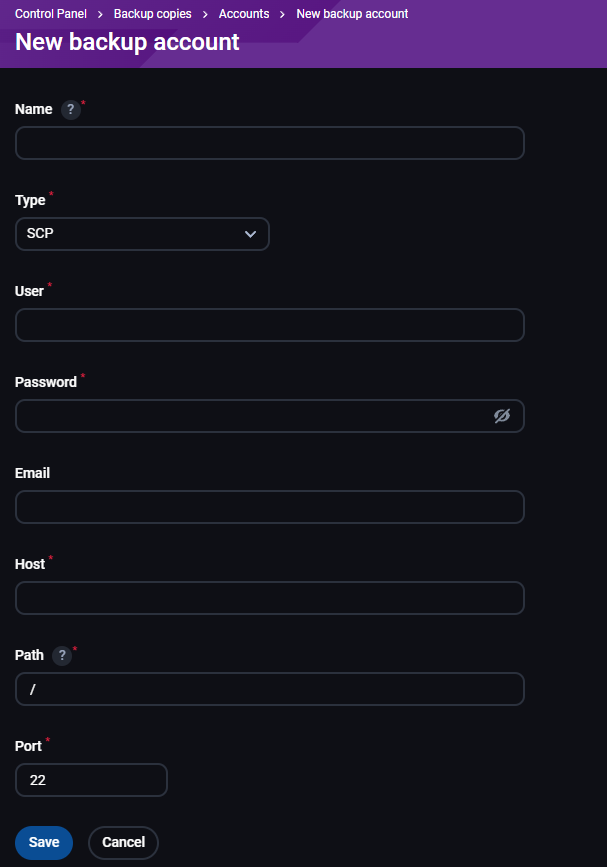Cancel creating the backup account
This screenshot has height=867, width=607.
pos(123,842)
